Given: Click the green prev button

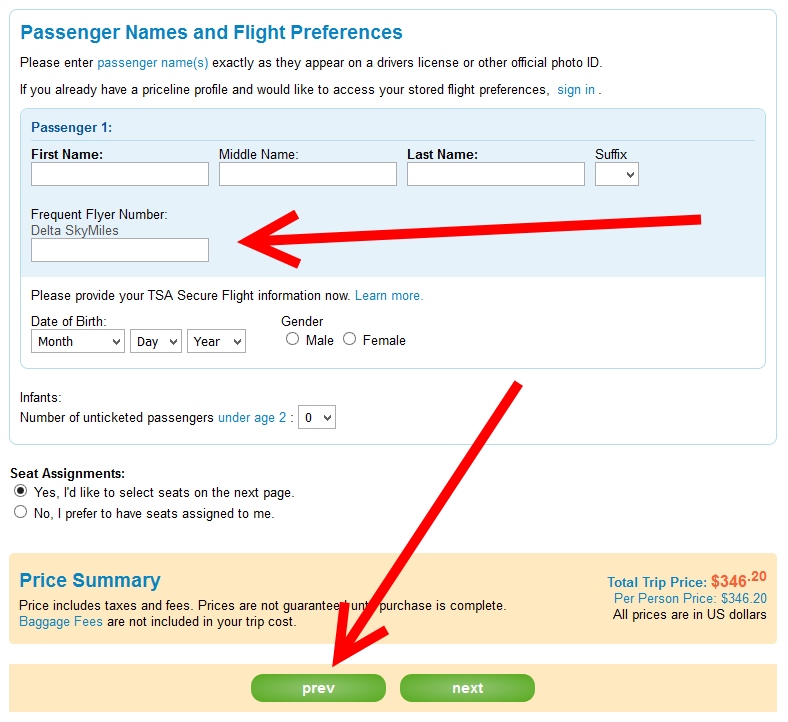Looking at the screenshot, I should click(x=318, y=688).
